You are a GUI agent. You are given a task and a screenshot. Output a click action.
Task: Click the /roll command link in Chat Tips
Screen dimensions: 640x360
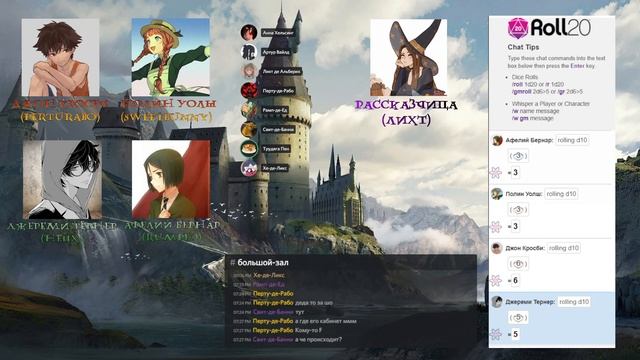tap(517, 84)
